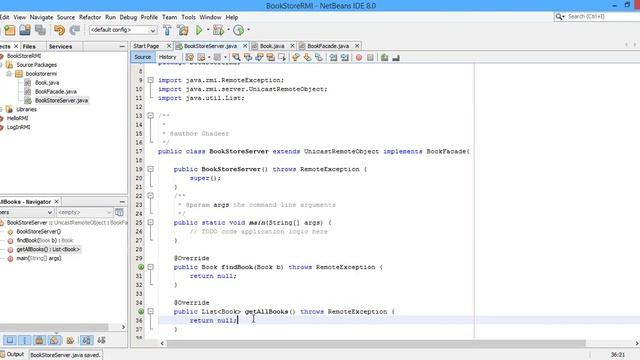Click the Shift Line Left icon

[x=333, y=58]
